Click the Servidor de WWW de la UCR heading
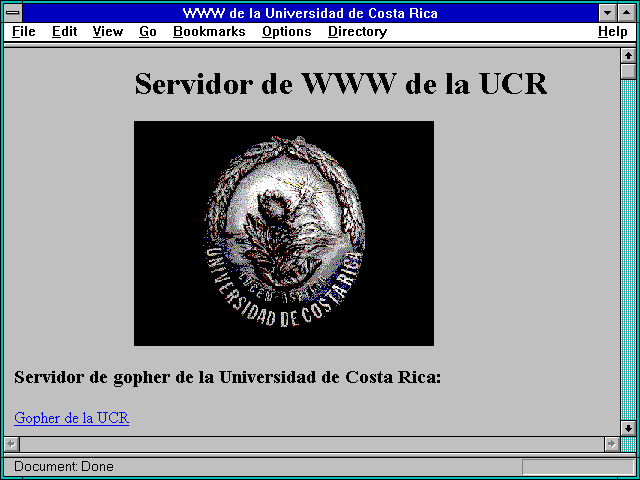 click(x=341, y=84)
